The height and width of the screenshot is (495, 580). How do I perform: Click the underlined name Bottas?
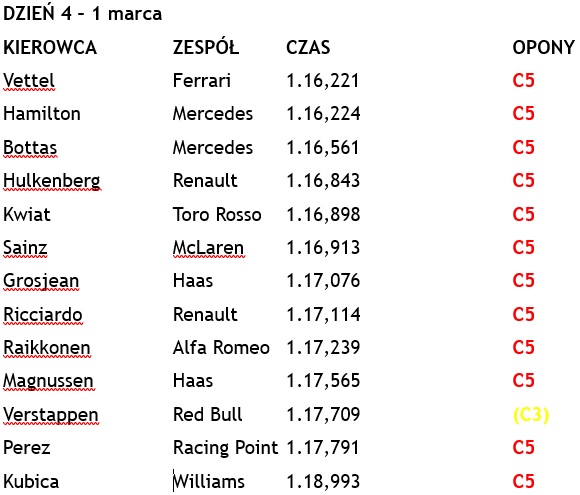30,148
